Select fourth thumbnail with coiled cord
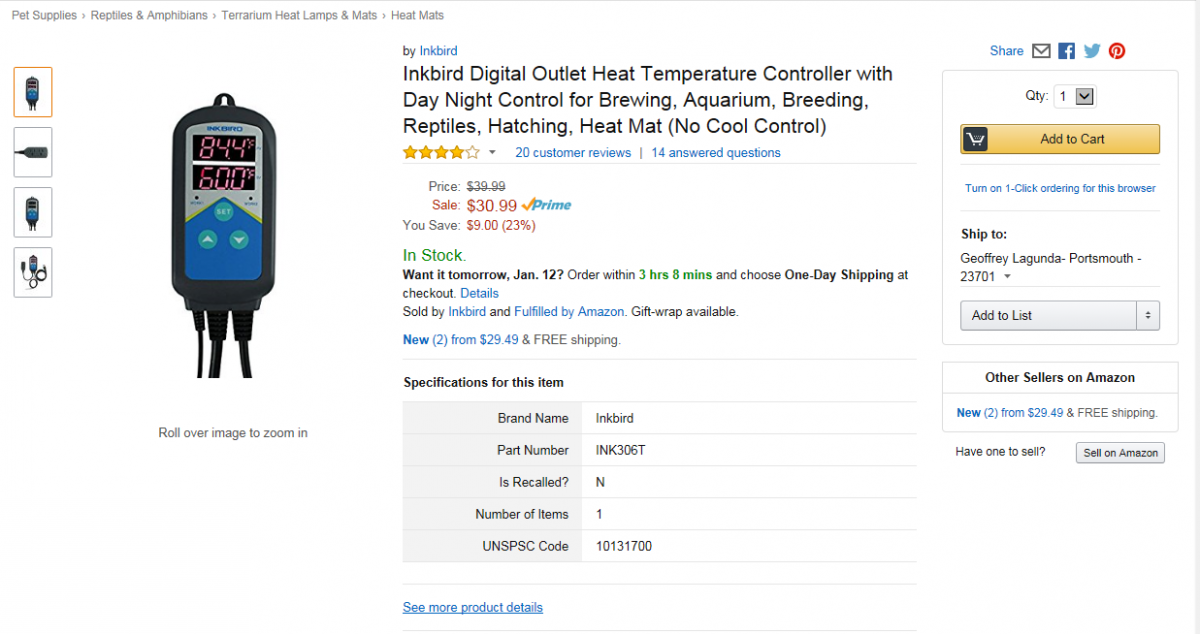1200x634 pixels. pos(33,272)
